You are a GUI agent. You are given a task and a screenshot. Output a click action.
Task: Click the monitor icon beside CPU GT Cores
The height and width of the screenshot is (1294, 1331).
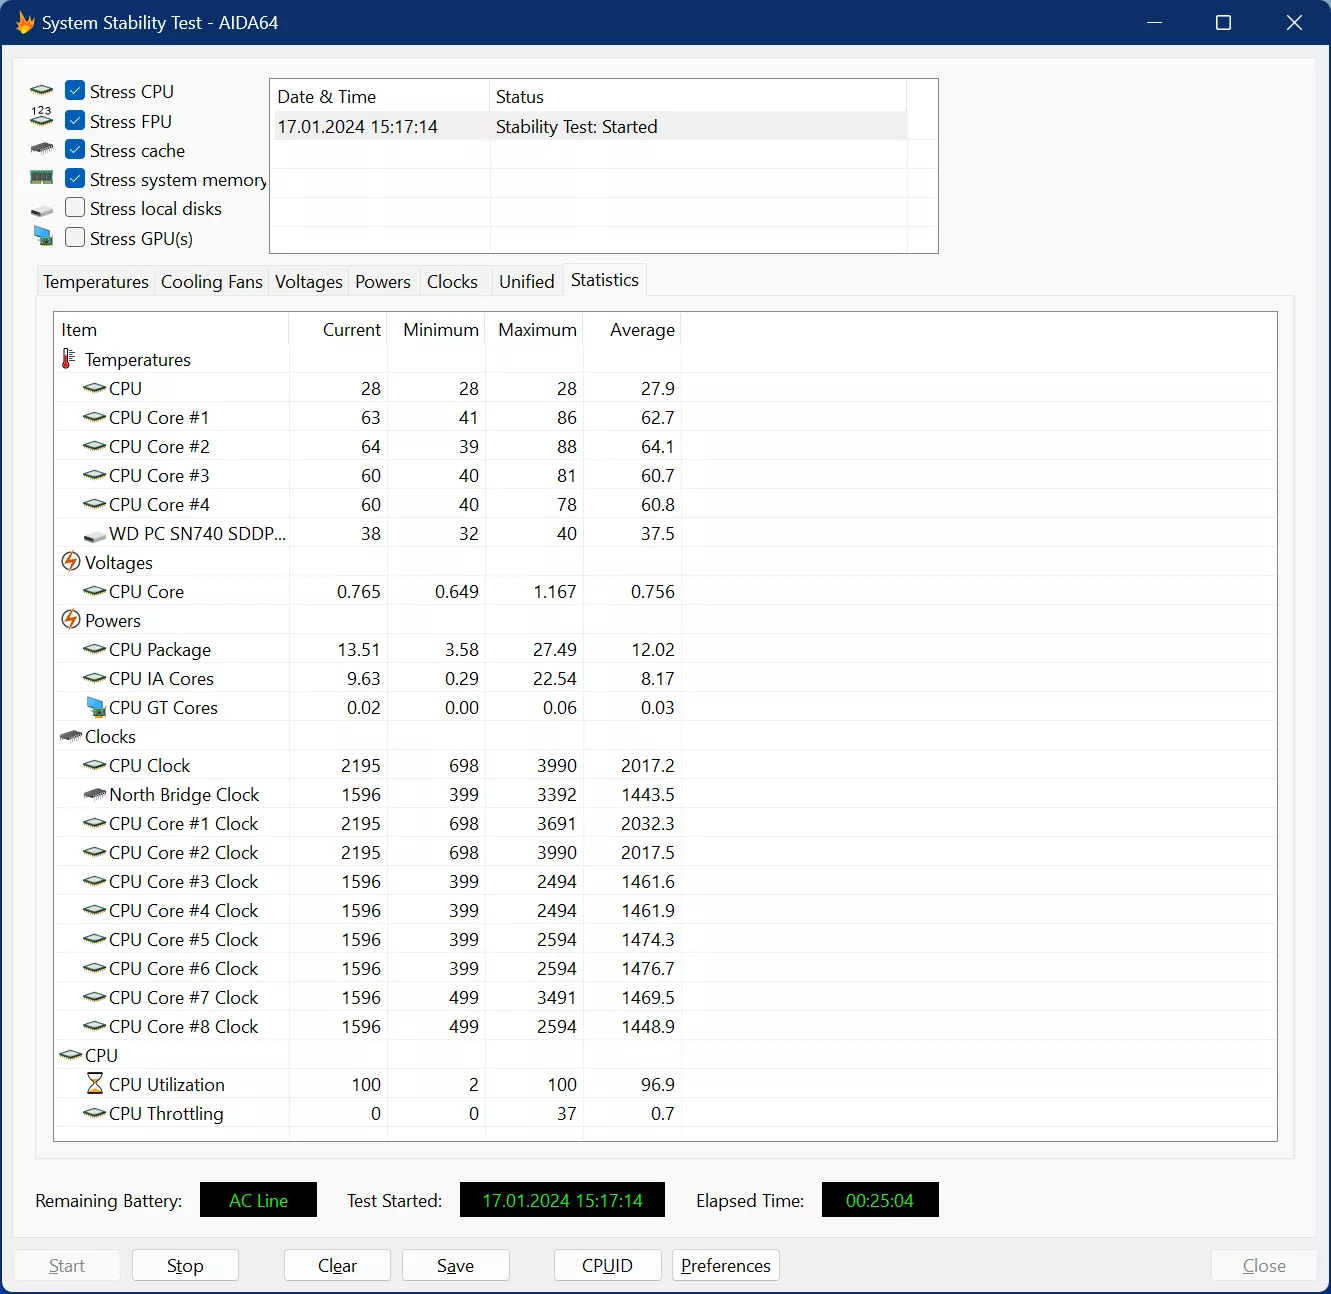(x=96, y=707)
